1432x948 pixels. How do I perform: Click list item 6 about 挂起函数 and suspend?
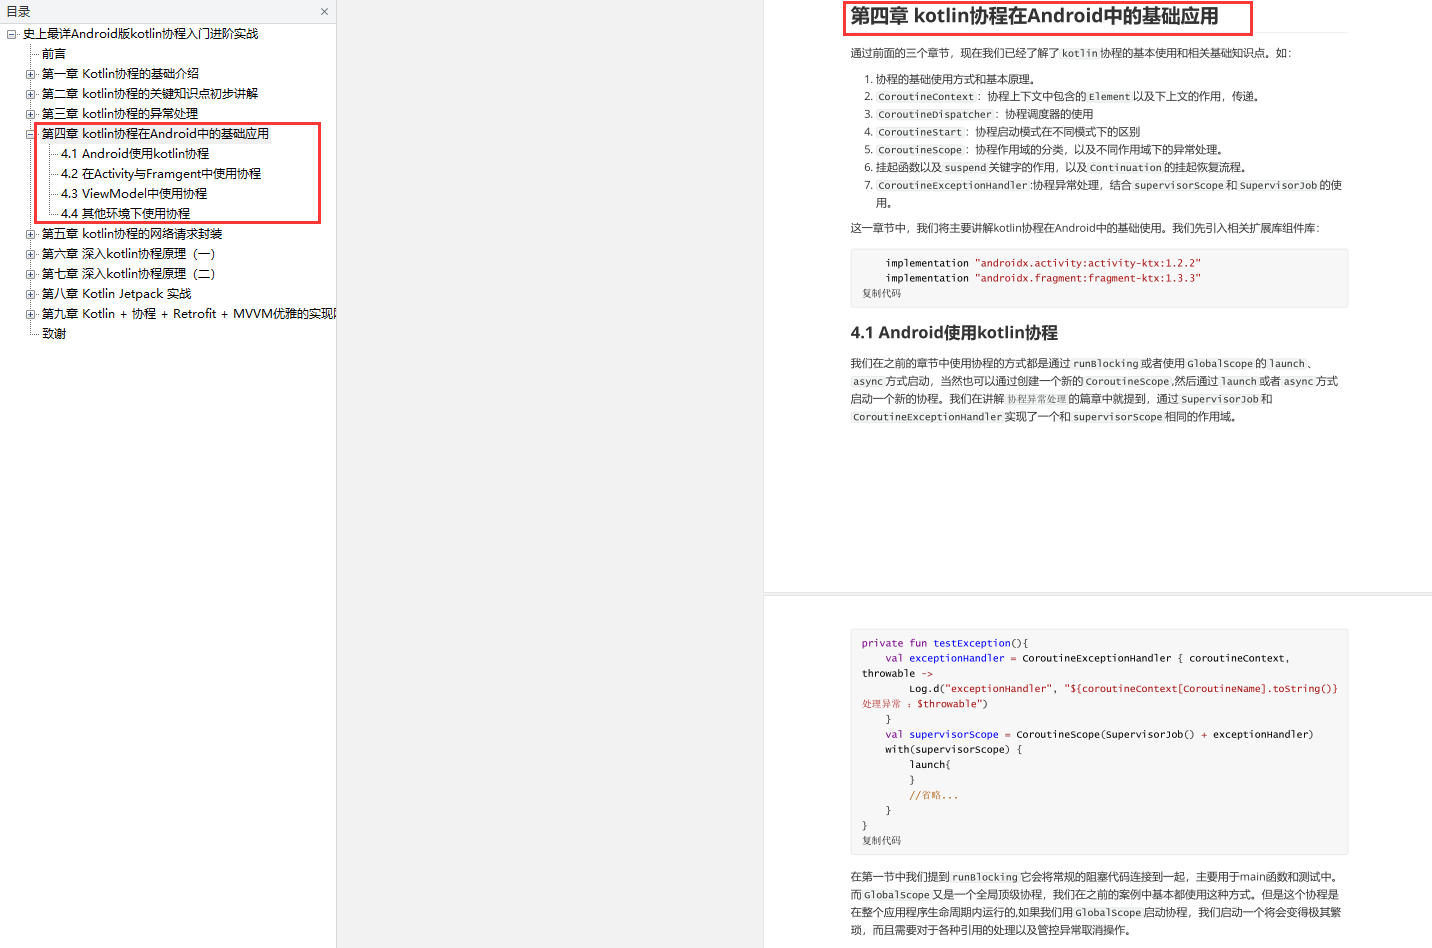pos(1061,168)
